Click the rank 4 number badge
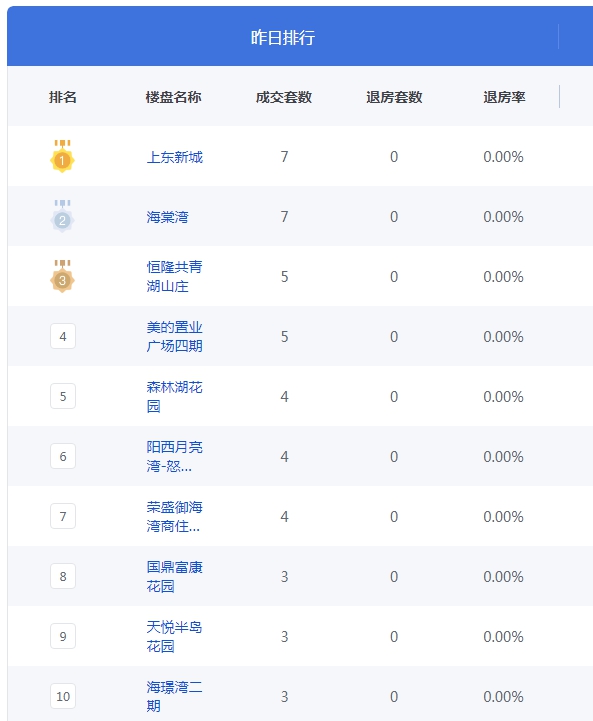Screen dimensions: 593x721 63,336
